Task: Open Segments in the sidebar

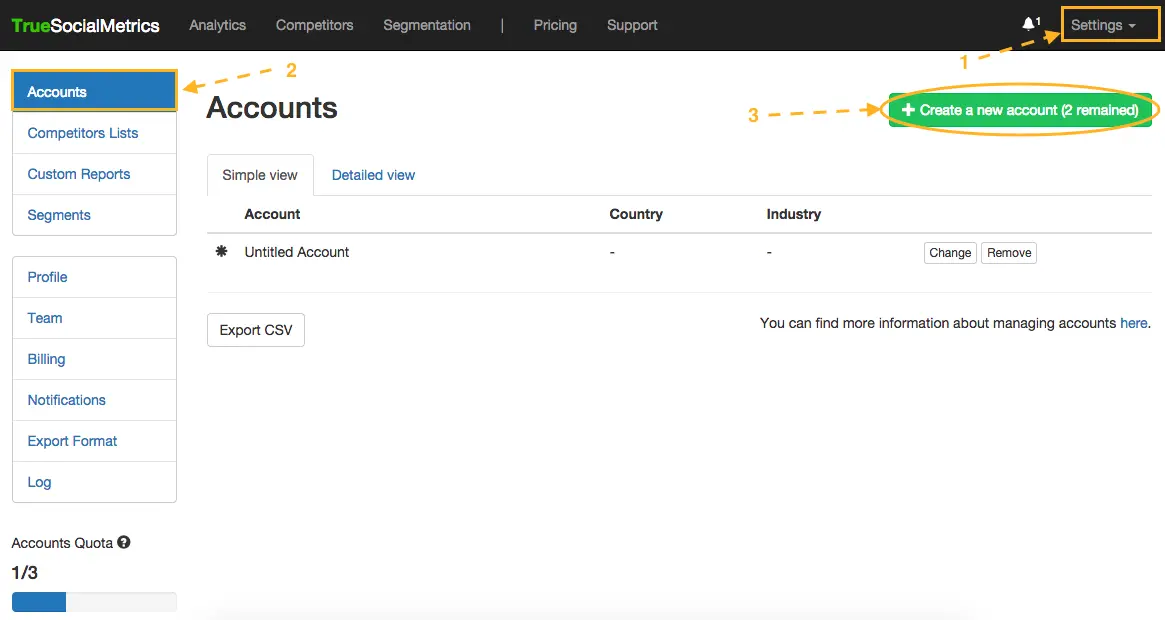Action: pyautogui.click(x=59, y=215)
